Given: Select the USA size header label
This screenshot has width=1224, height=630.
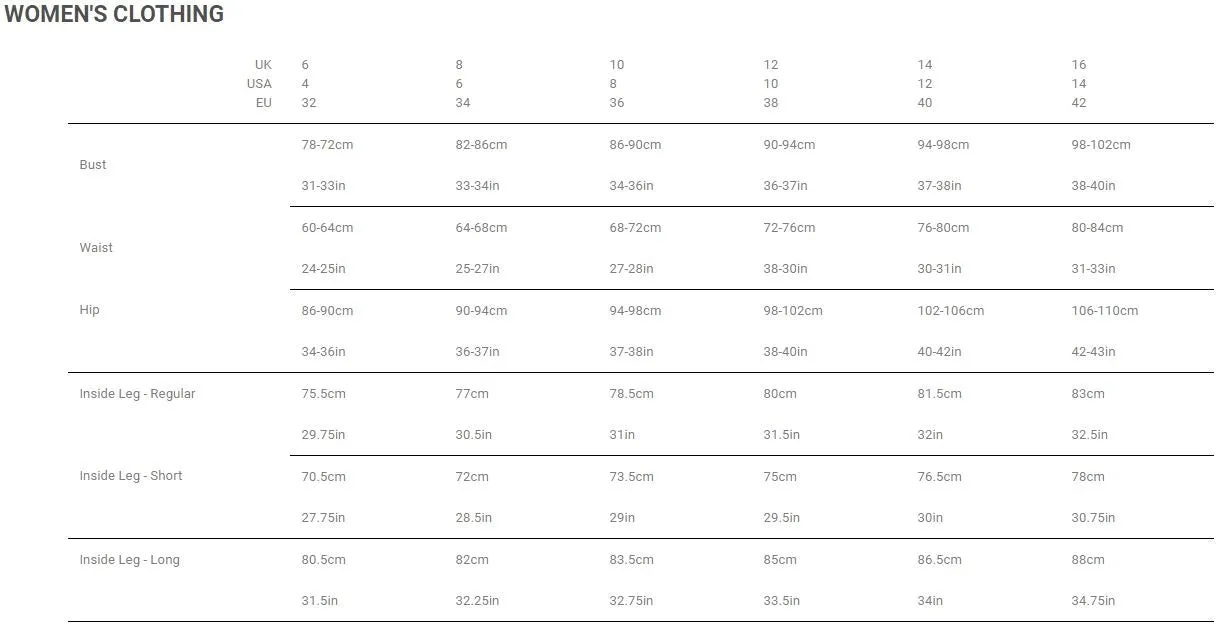Looking at the screenshot, I should (259, 84).
